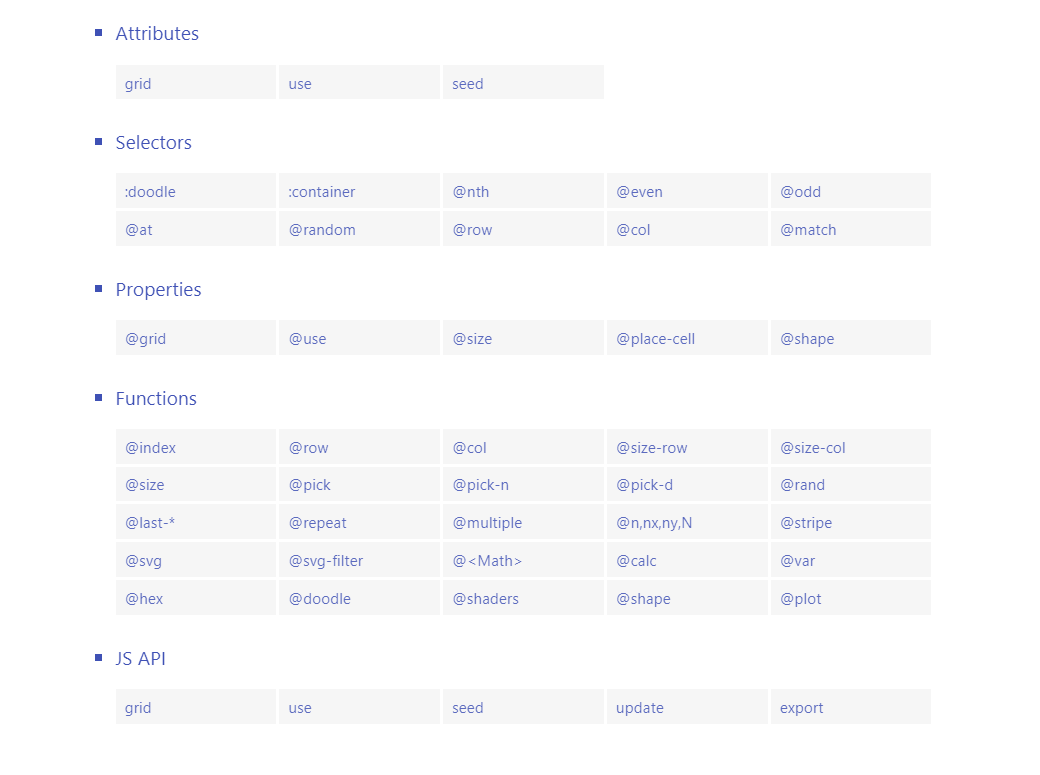Open the @place-cell property
This screenshot has height=775, width=1040.
[x=687, y=337]
